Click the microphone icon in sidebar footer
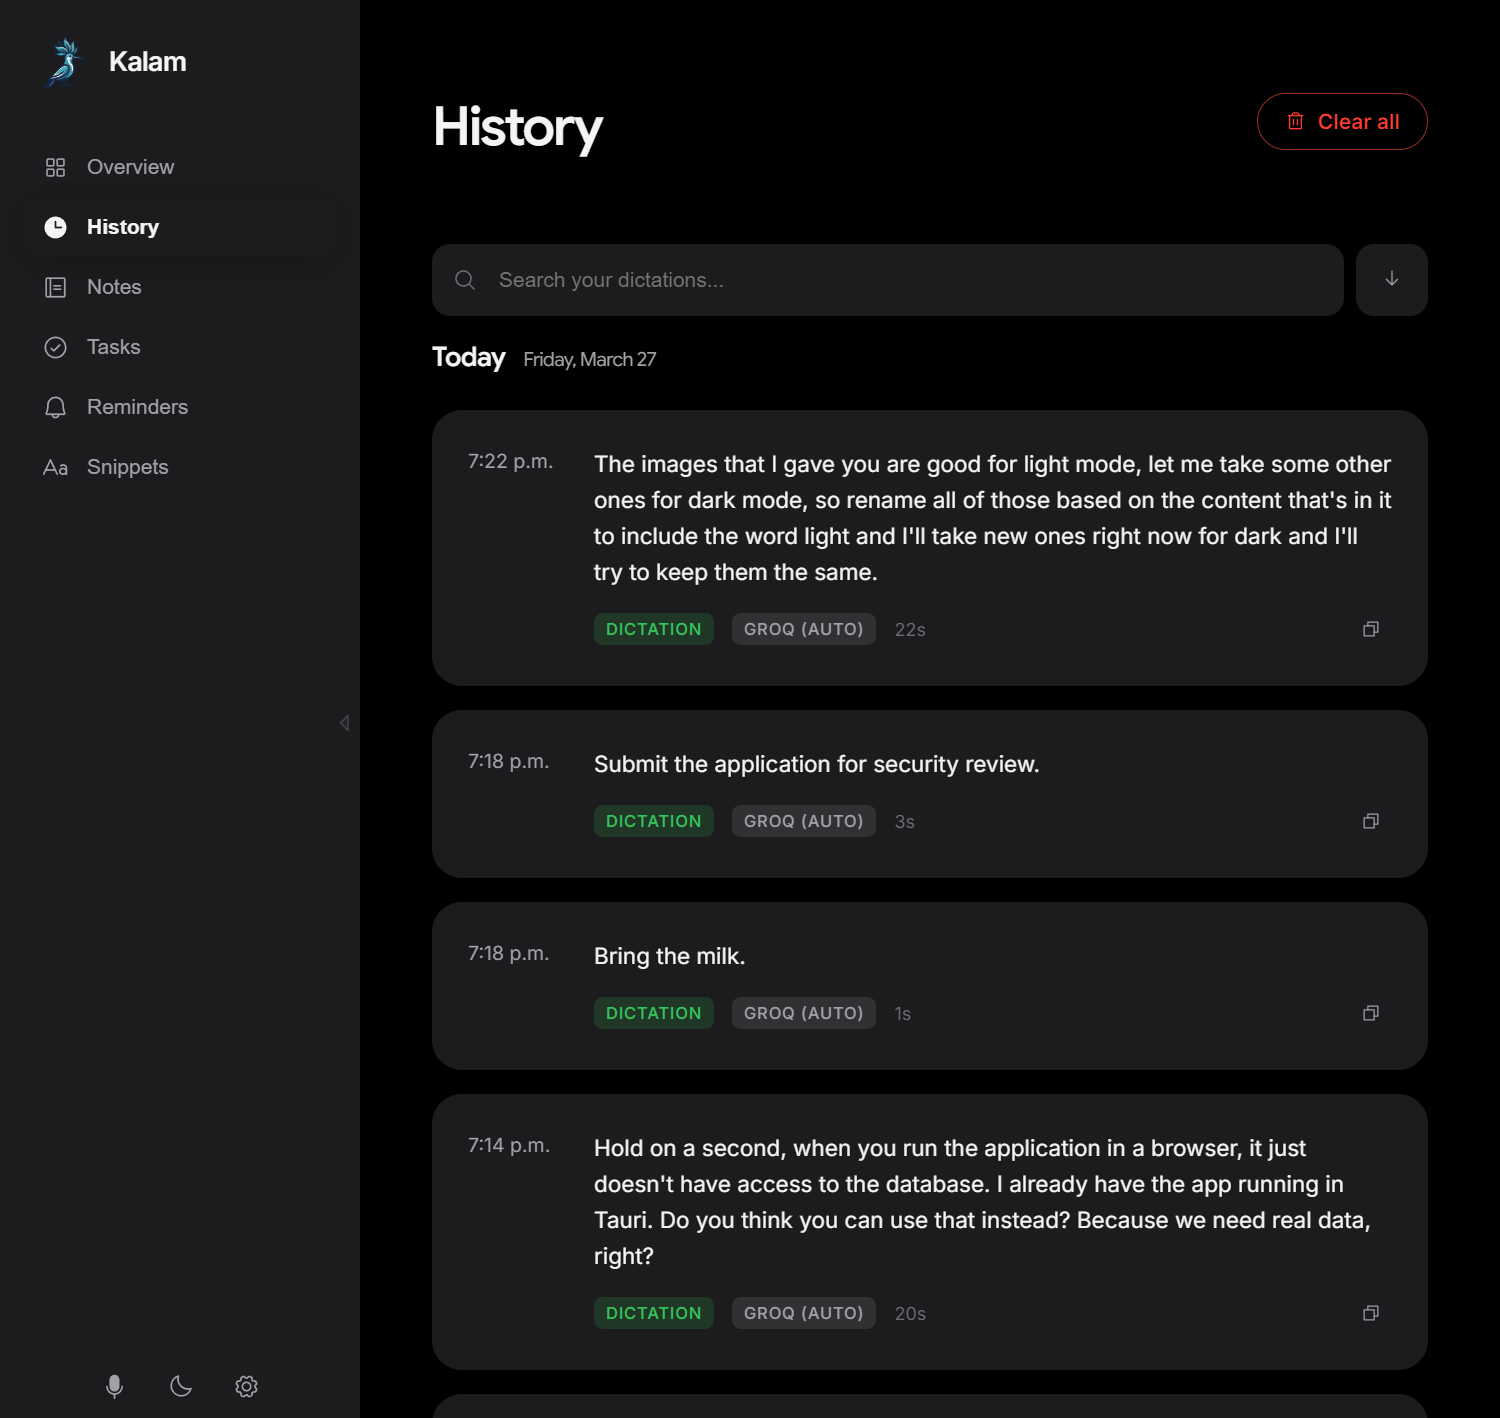 (x=115, y=1386)
